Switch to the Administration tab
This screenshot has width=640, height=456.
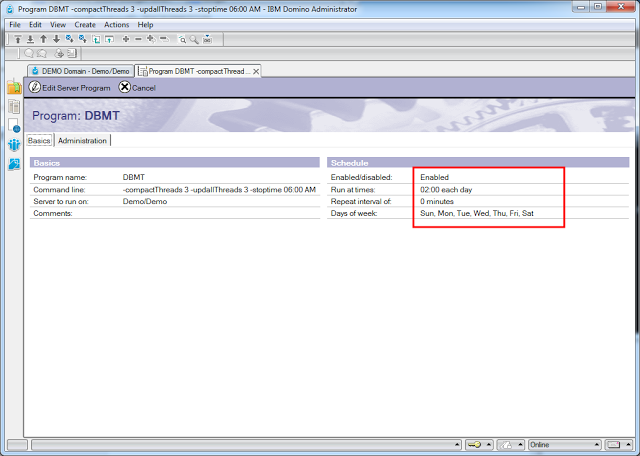[82, 141]
